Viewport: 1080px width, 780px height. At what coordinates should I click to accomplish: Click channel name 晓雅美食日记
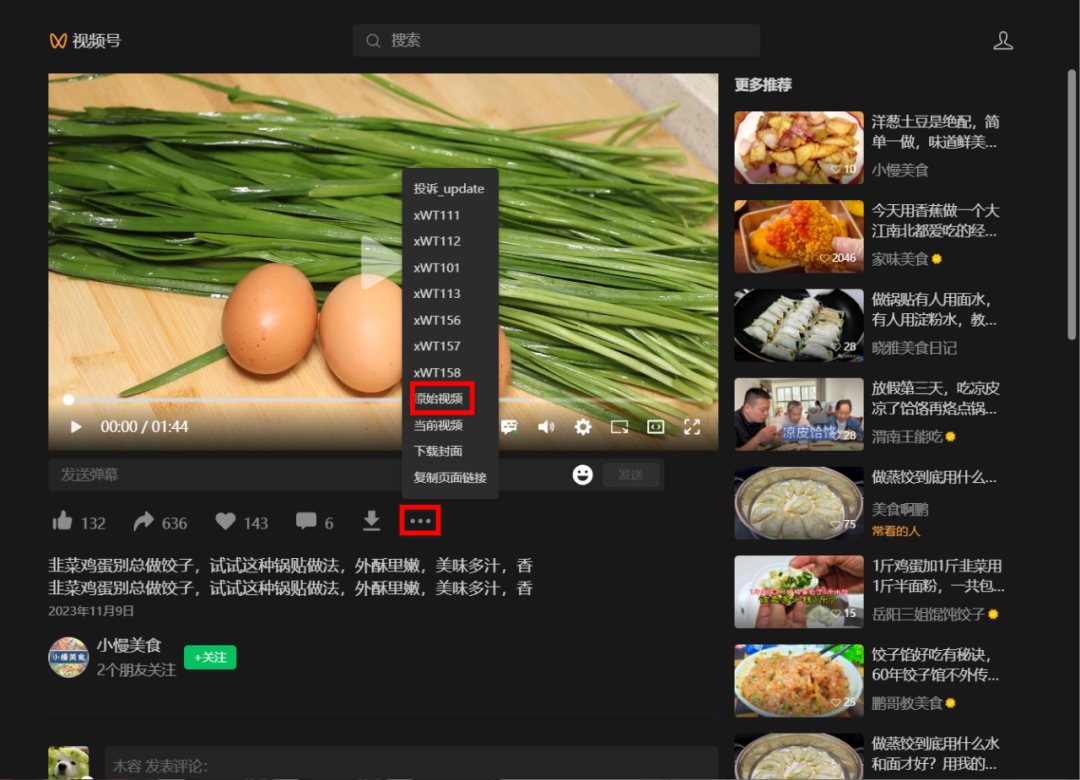click(x=914, y=348)
